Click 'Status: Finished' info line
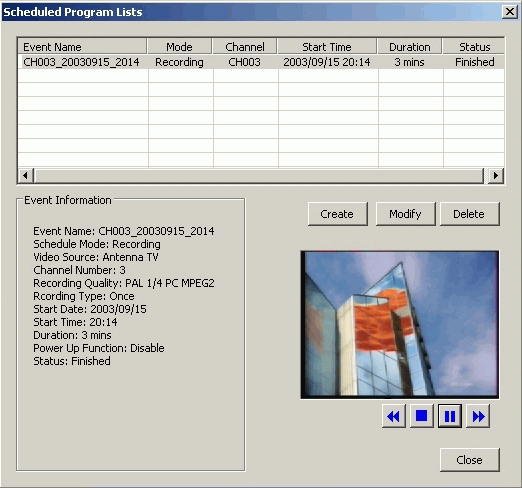This screenshot has height=488, width=522. (x=72, y=361)
